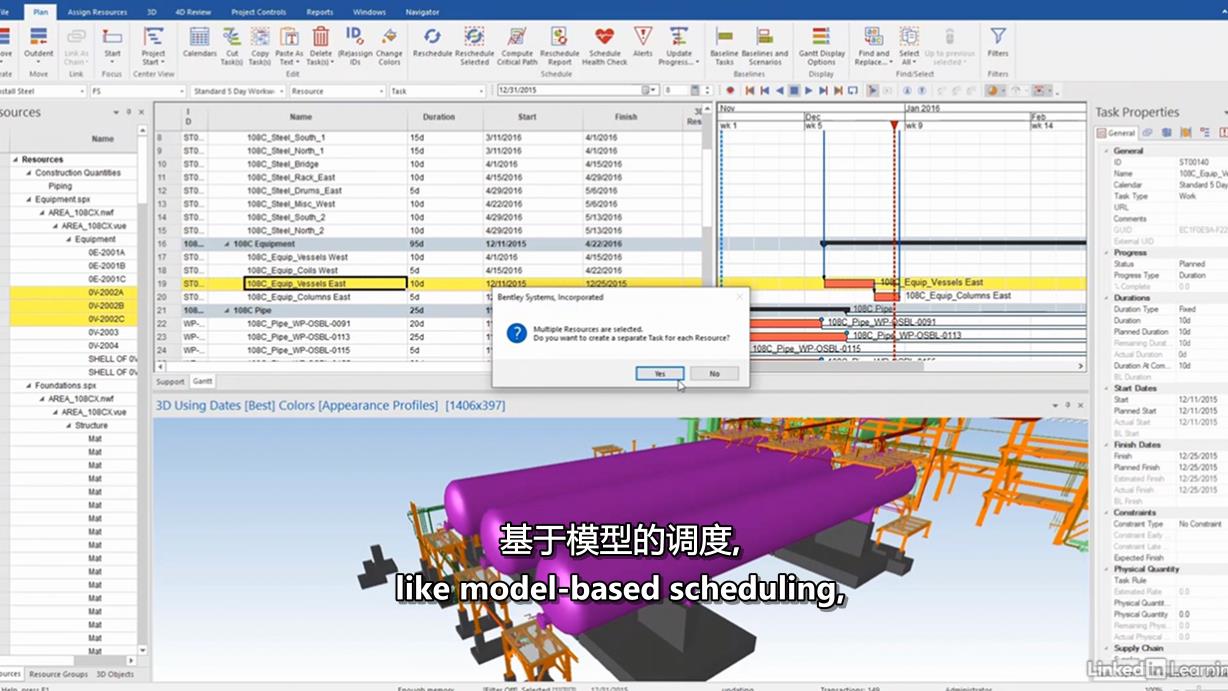Open the Change Colors tool
The height and width of the screenshot is (691, 1228).
pyautogui.click(x=389, y=45)
